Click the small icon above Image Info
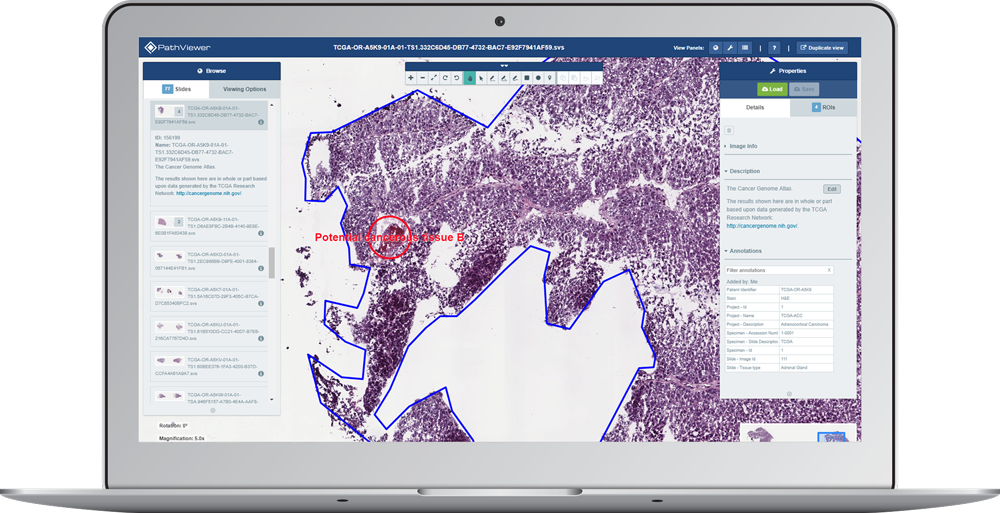Image resolution: width=1000 pixels, height=513 pixels. 729,130
